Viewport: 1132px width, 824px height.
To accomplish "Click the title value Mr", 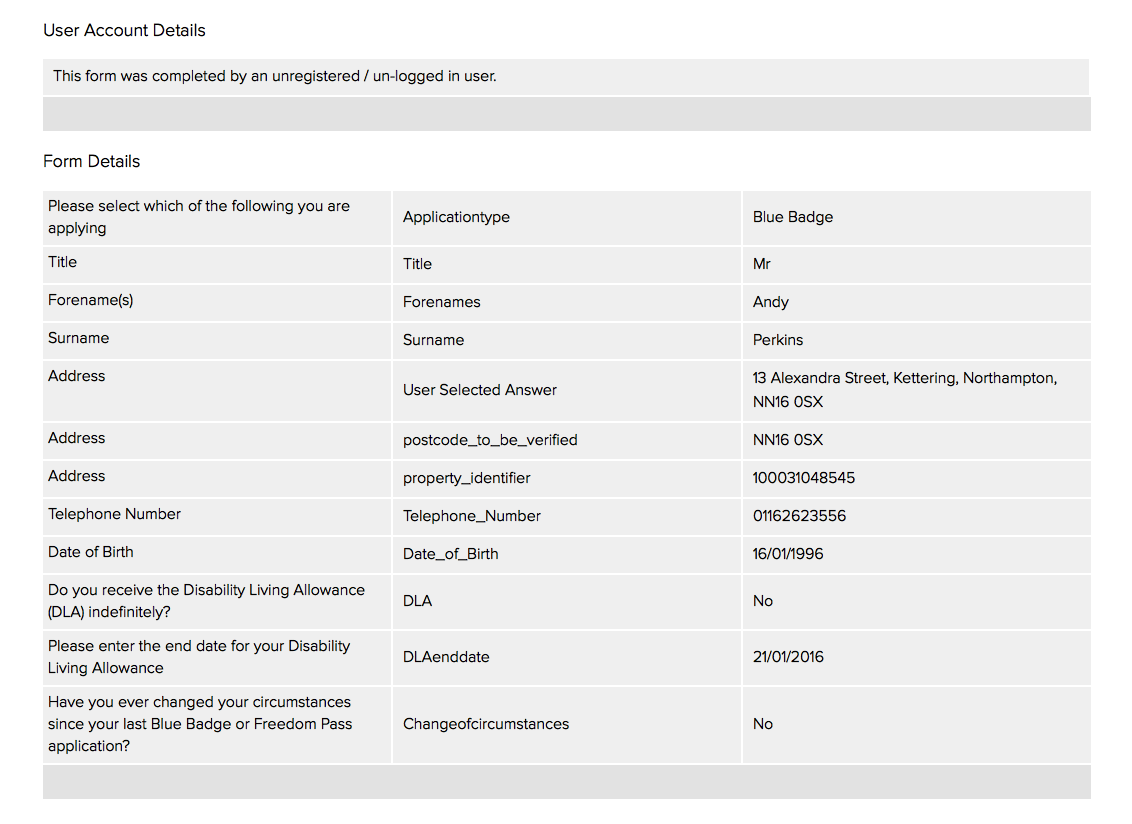I will pos(762,264).
